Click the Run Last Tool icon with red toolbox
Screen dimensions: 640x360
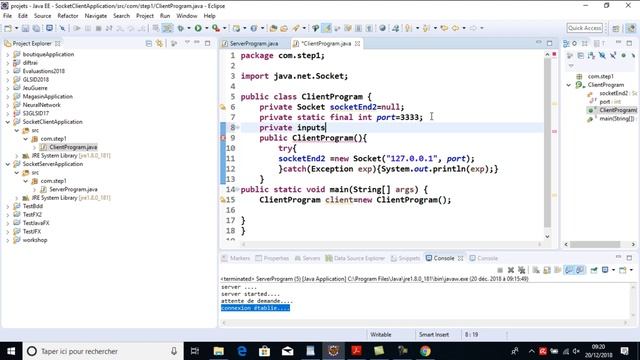216,28
